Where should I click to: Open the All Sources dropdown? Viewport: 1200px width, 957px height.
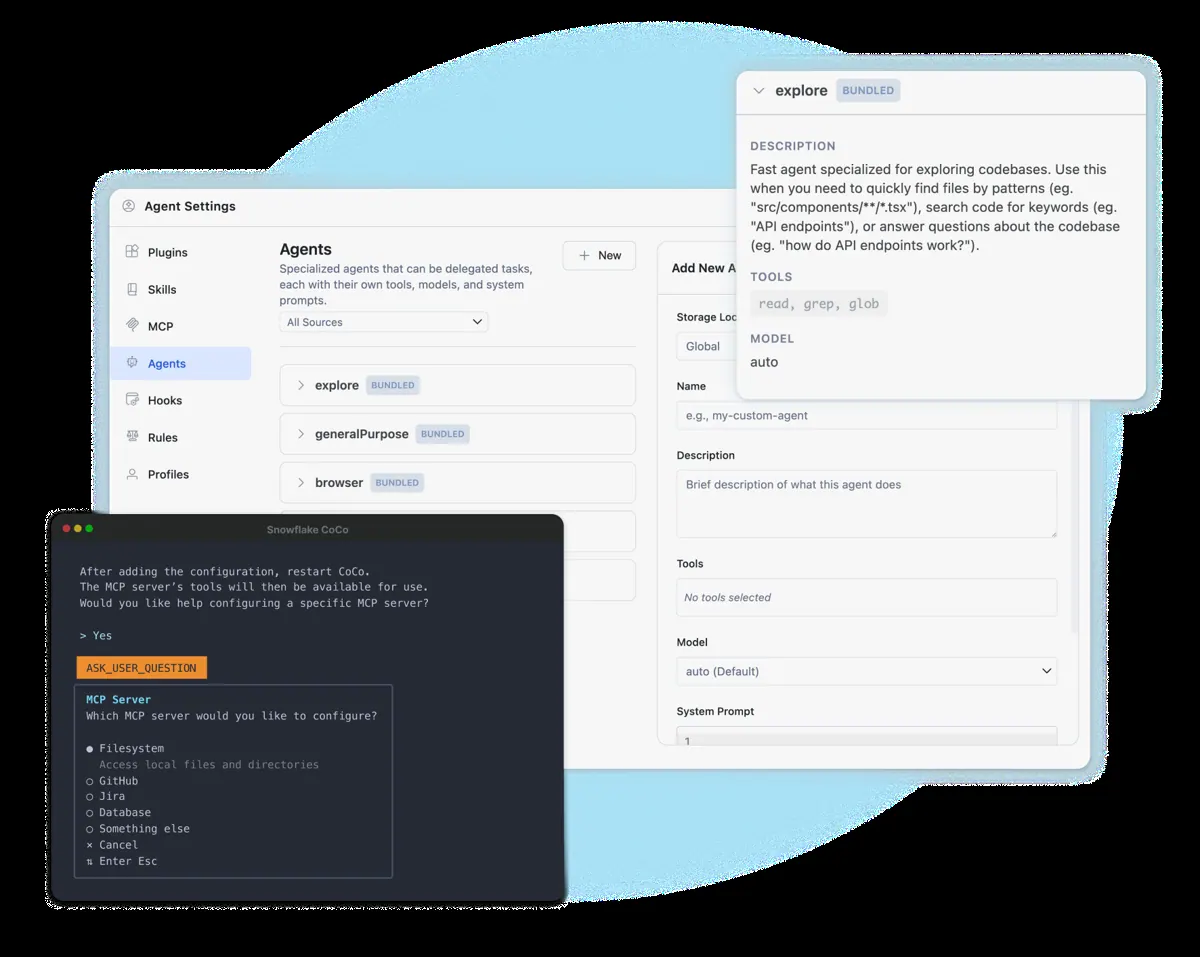point(384,322)
